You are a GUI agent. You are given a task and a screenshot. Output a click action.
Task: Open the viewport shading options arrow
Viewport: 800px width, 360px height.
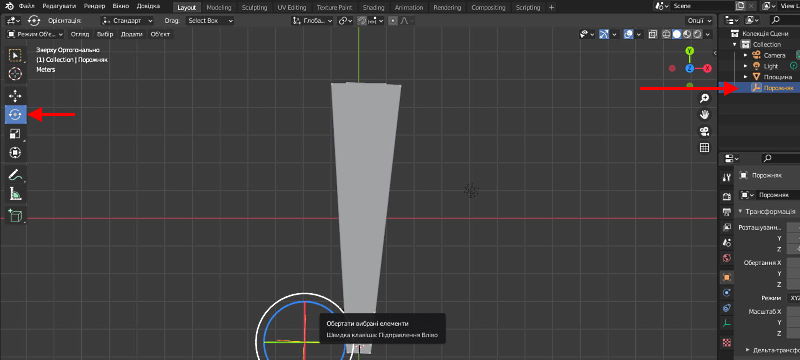[x=708, y=34]
